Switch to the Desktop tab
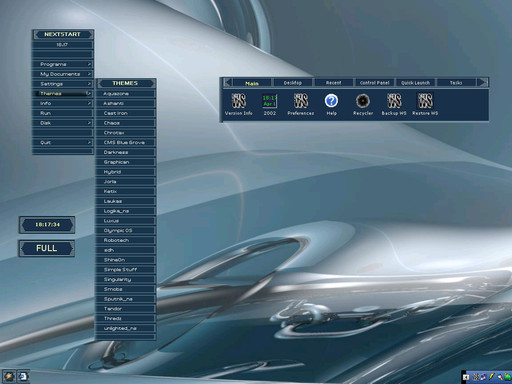Screen dimensions: 512x384 [293, 83]
